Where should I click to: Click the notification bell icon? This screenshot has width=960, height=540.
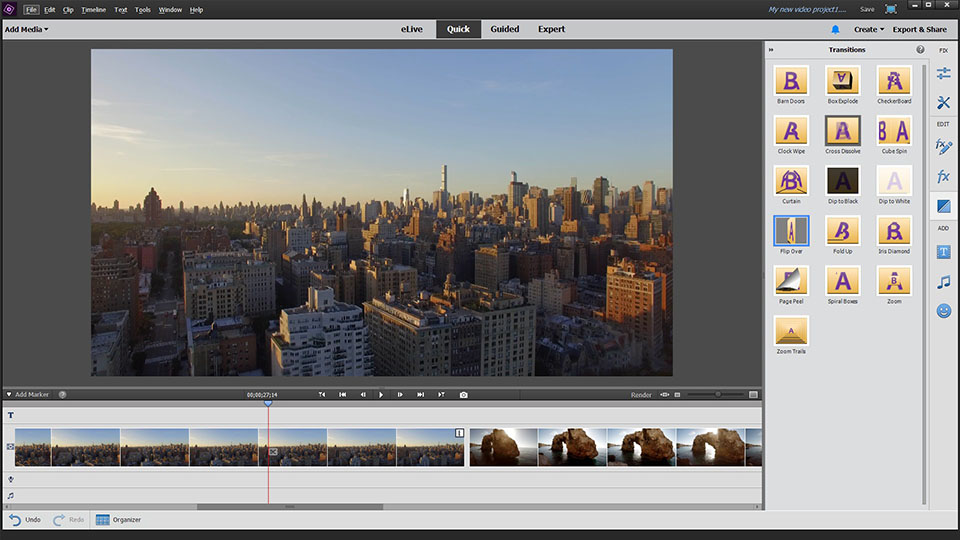click(x=835, y=30)
